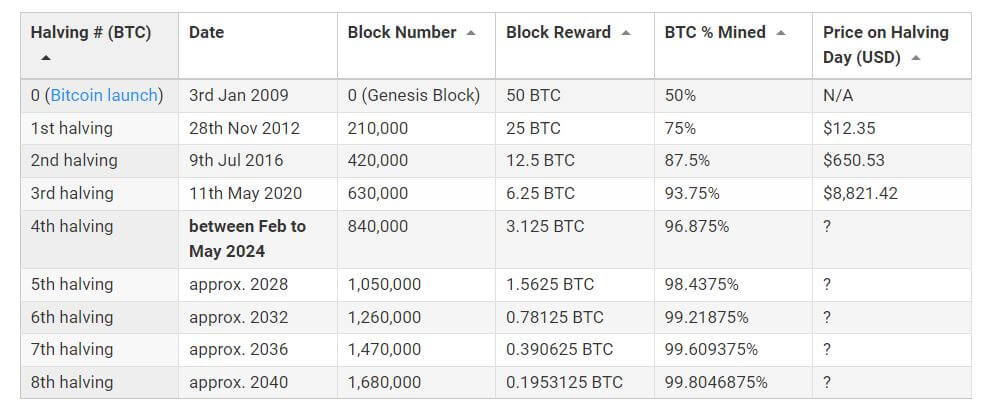This screenshot has width=993, height=412.
Task: Click the 1,050,000 block number cell
Action: tap(384, 285)
